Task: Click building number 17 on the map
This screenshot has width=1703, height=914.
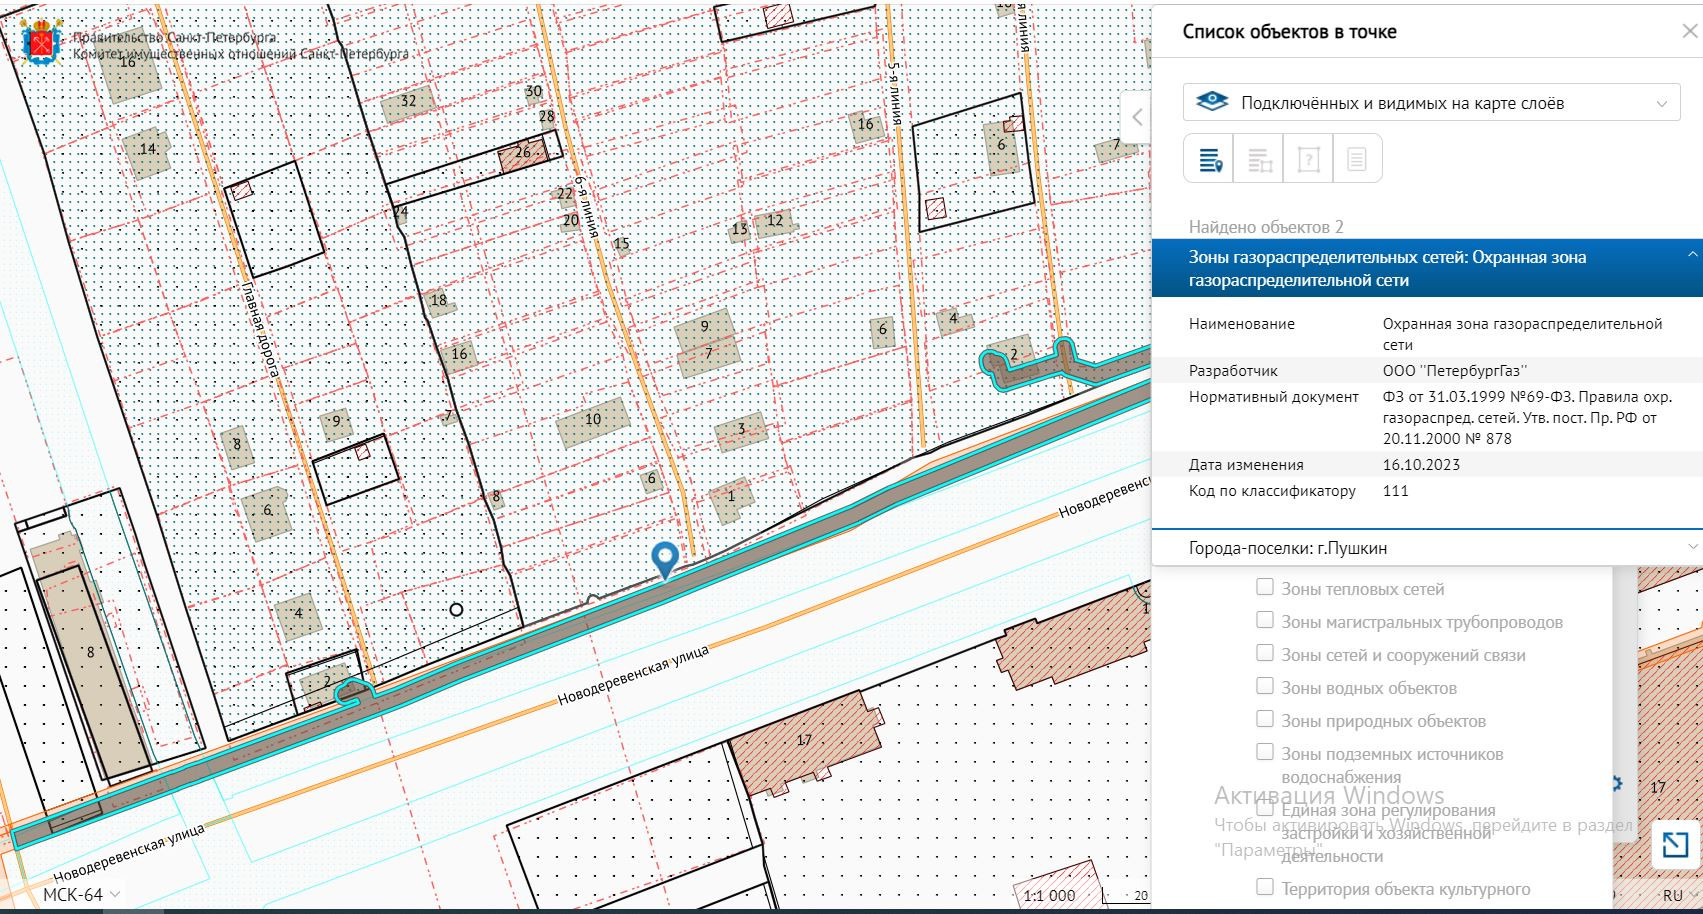Action: (804, 740)
